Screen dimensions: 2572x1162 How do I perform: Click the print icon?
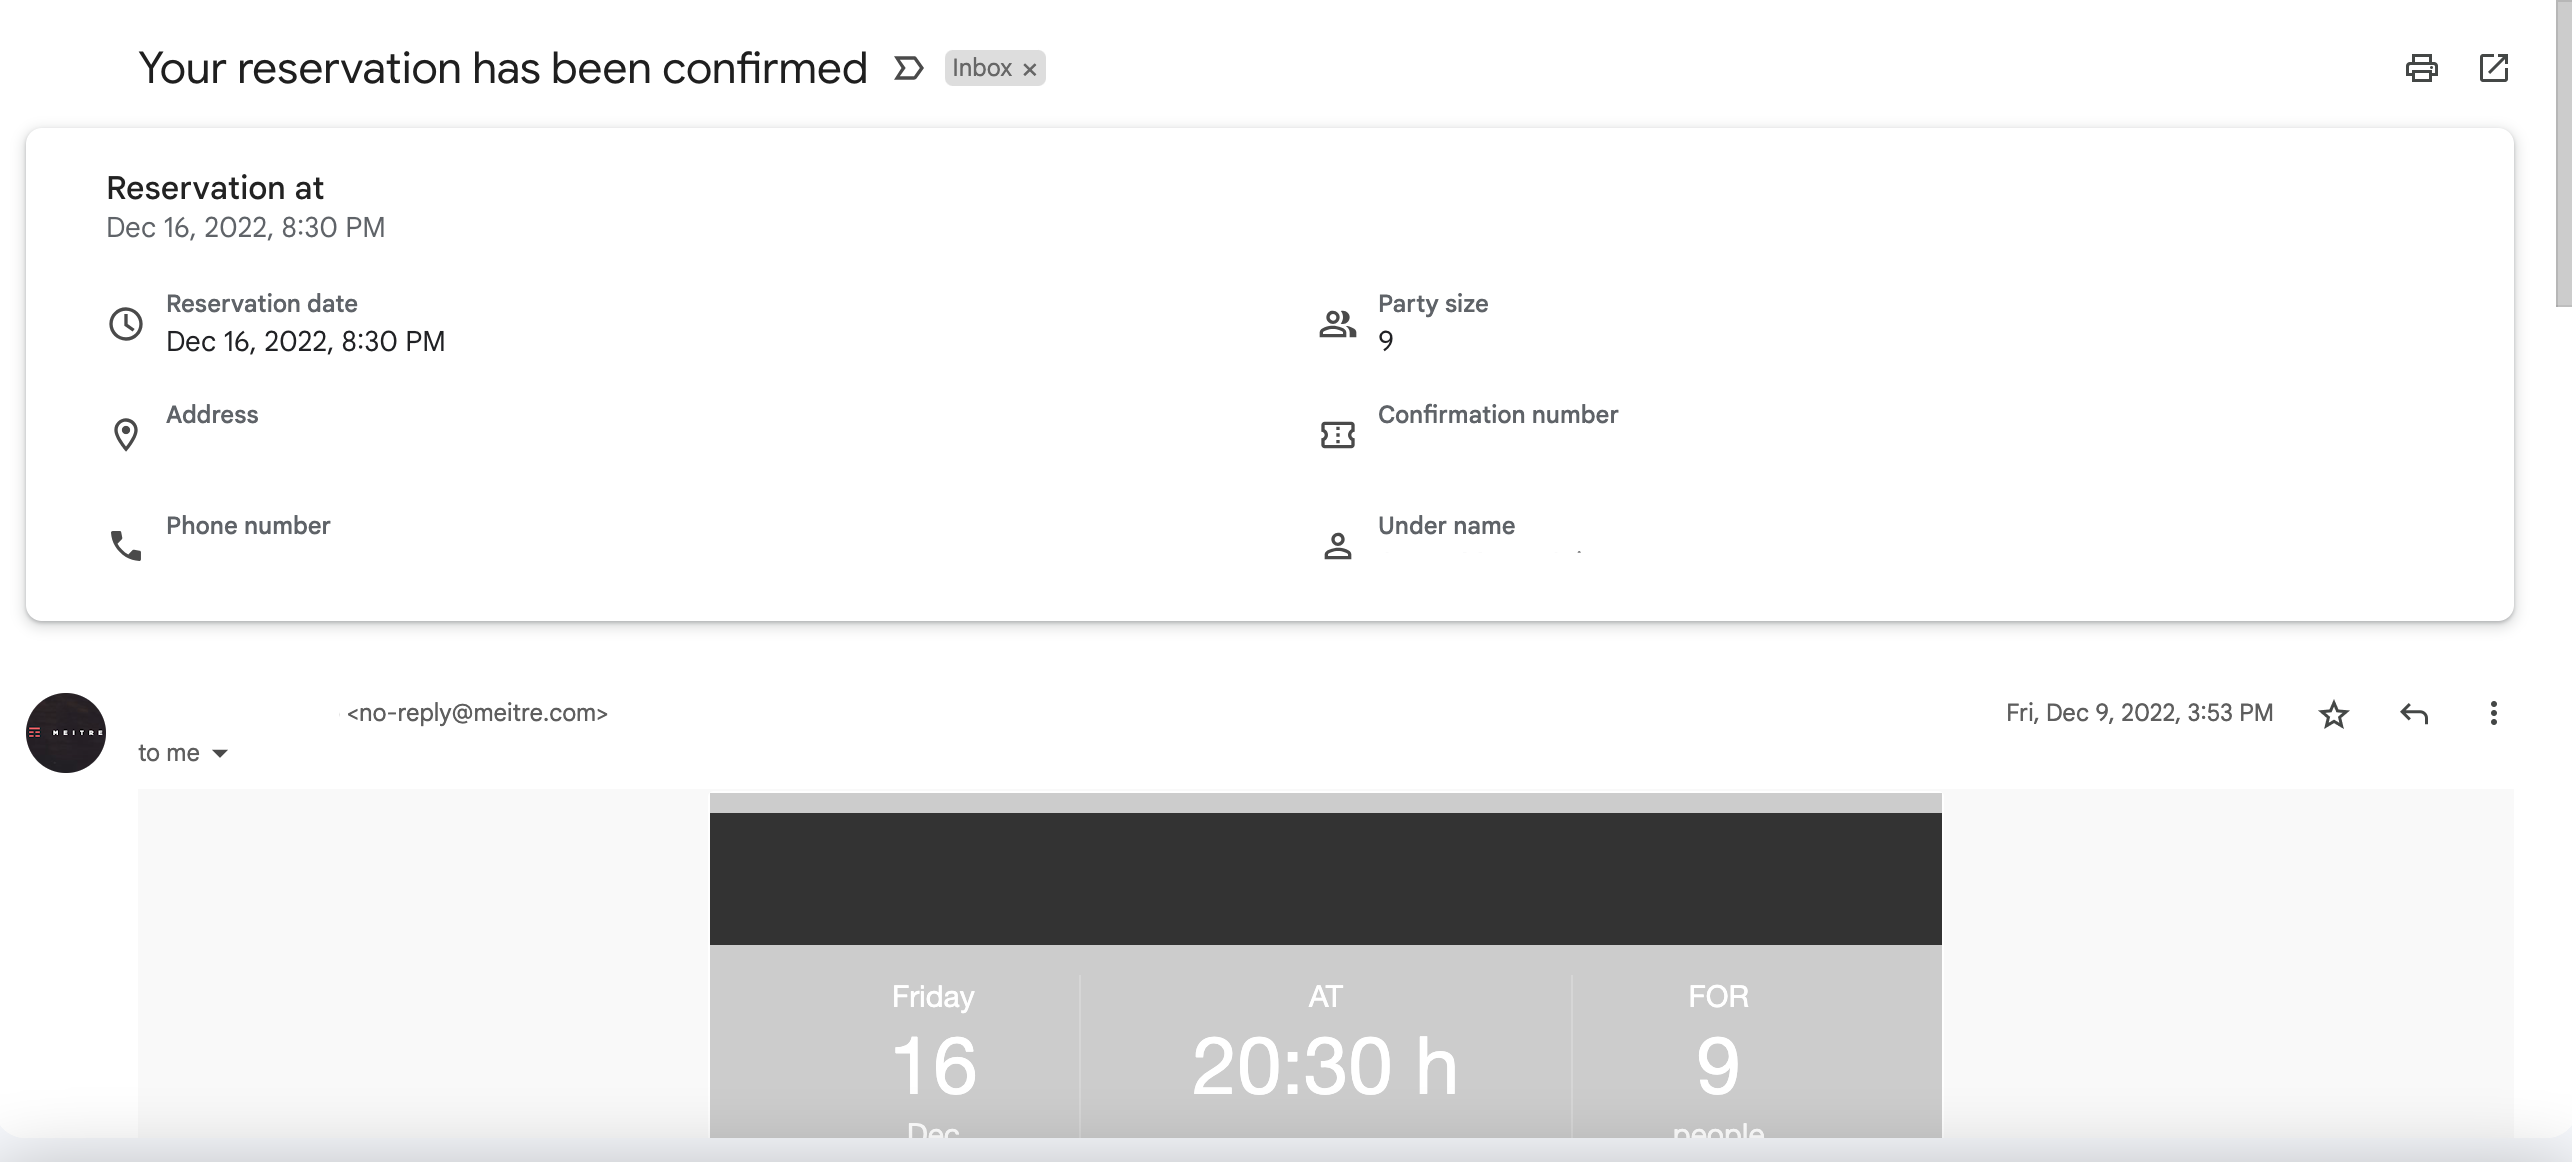click(2423, 67)
